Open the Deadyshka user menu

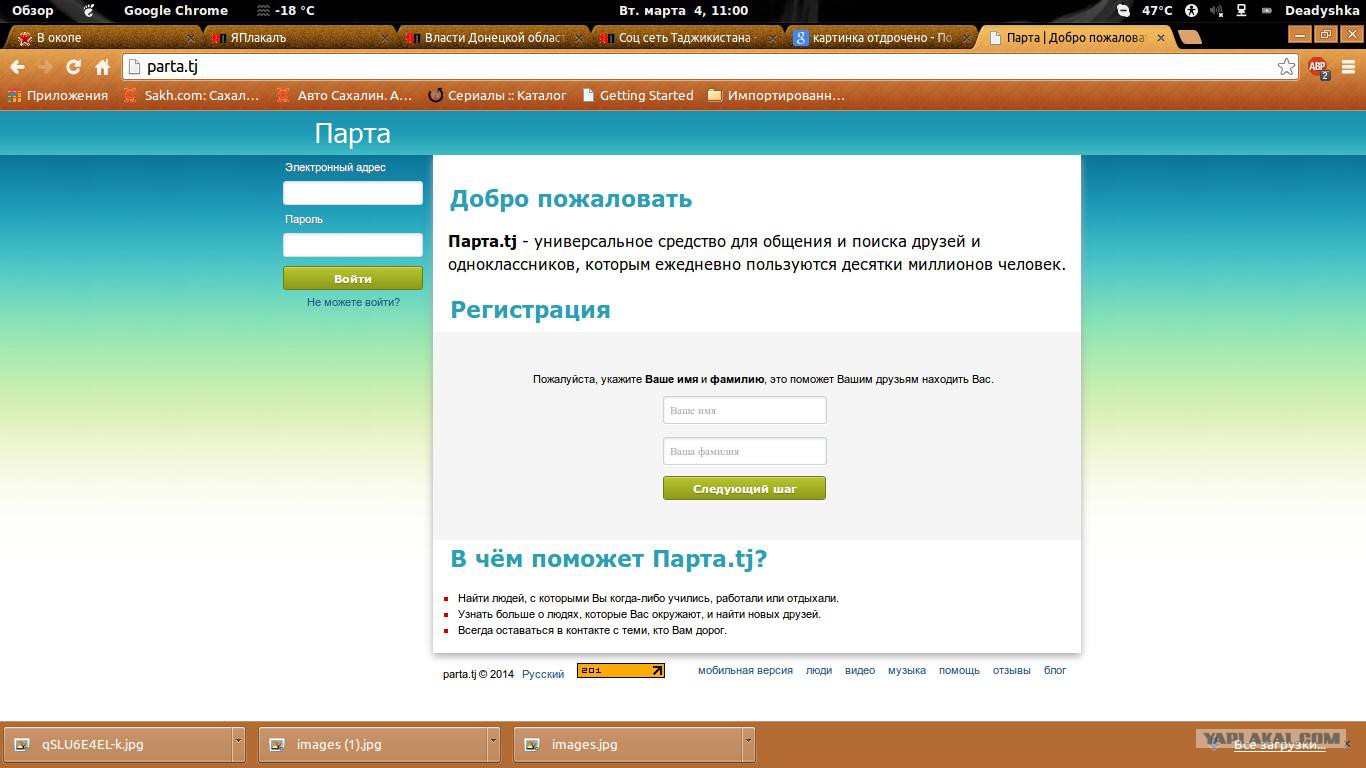click(1321, 11)
